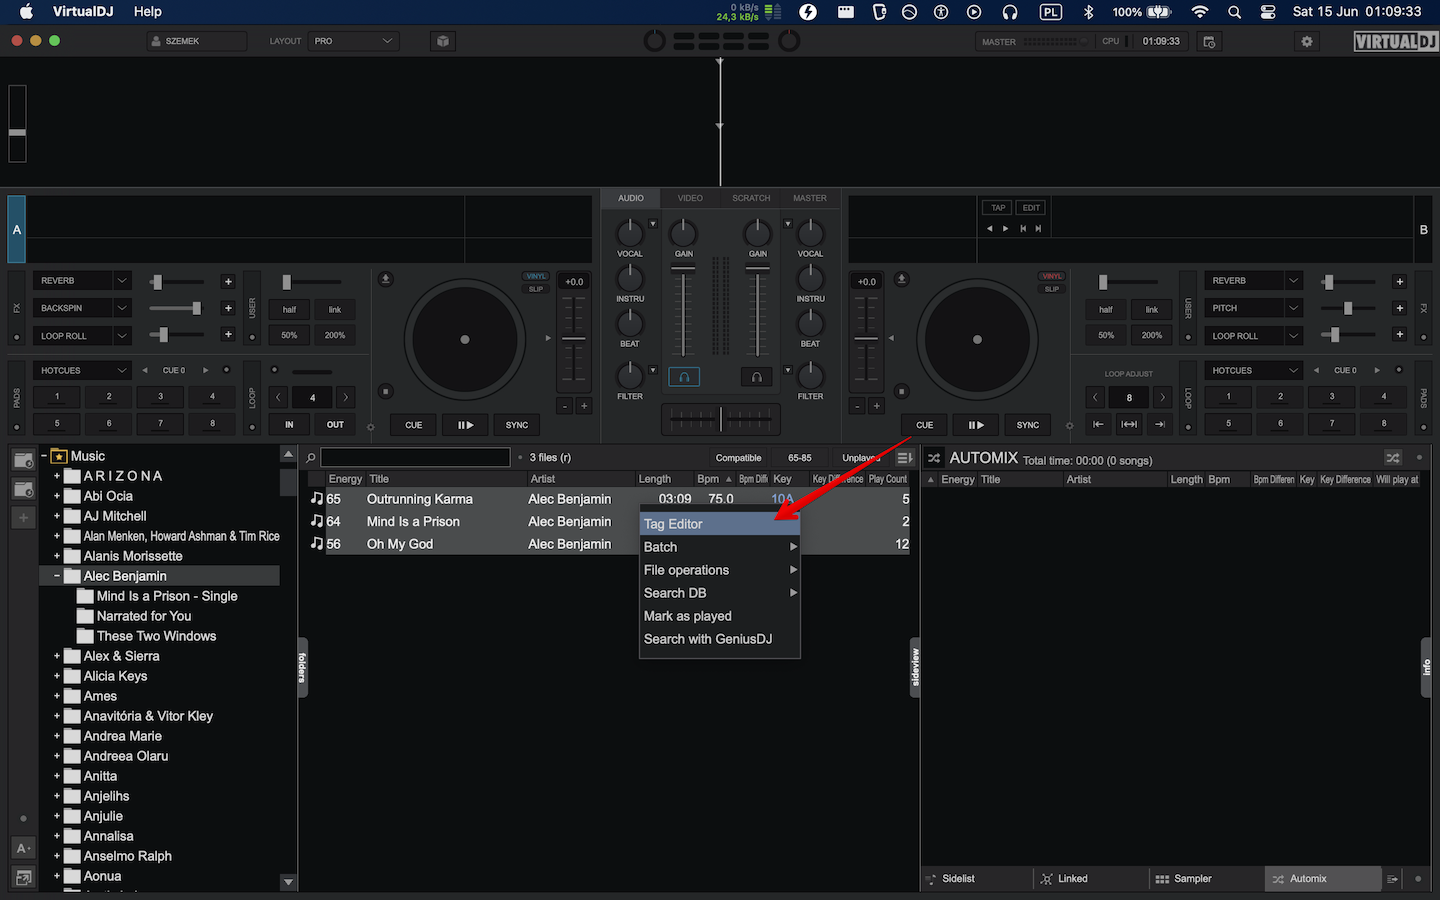The image size is (1440, 900).
Task: Click the plus icon in browser sidebar
Action: [23, 518]
